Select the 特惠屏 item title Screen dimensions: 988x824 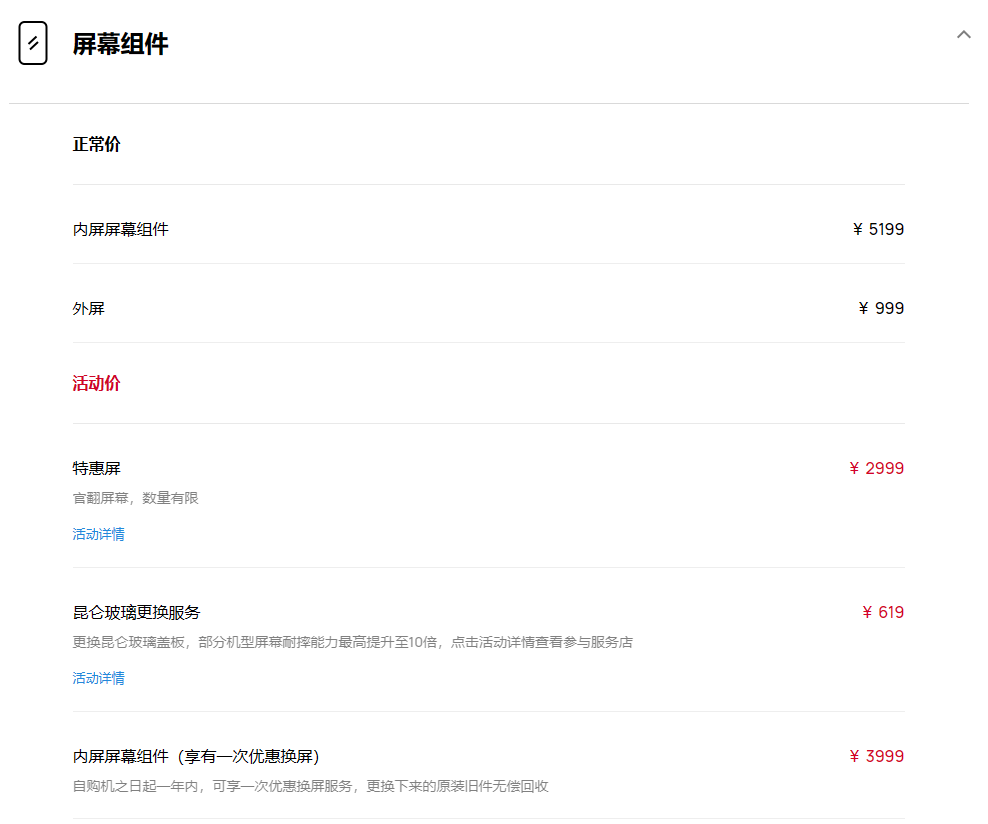[96, 468]
